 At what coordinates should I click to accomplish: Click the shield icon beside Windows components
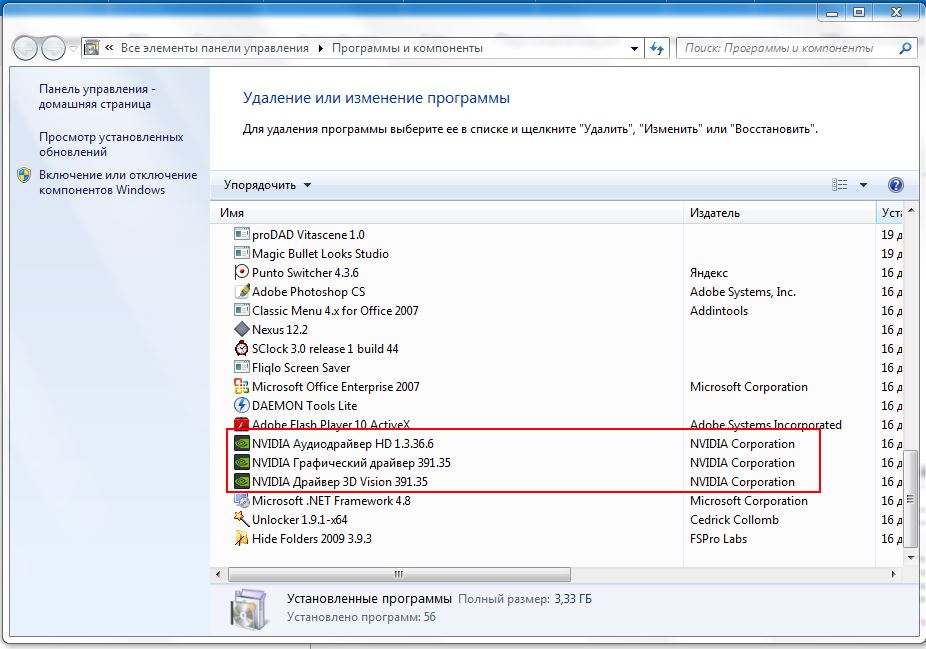[x=24, y=175]
